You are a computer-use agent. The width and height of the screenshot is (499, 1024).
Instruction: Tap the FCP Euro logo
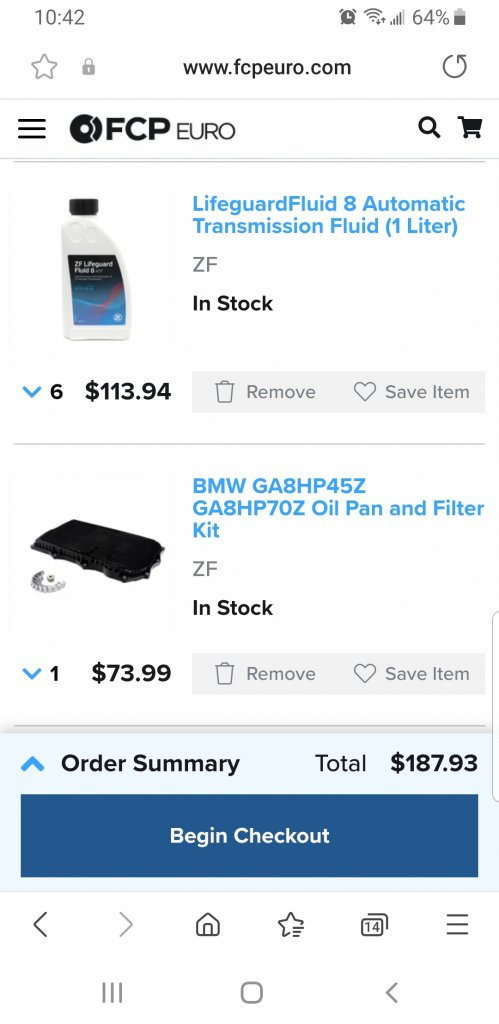(x=152, y=129)
